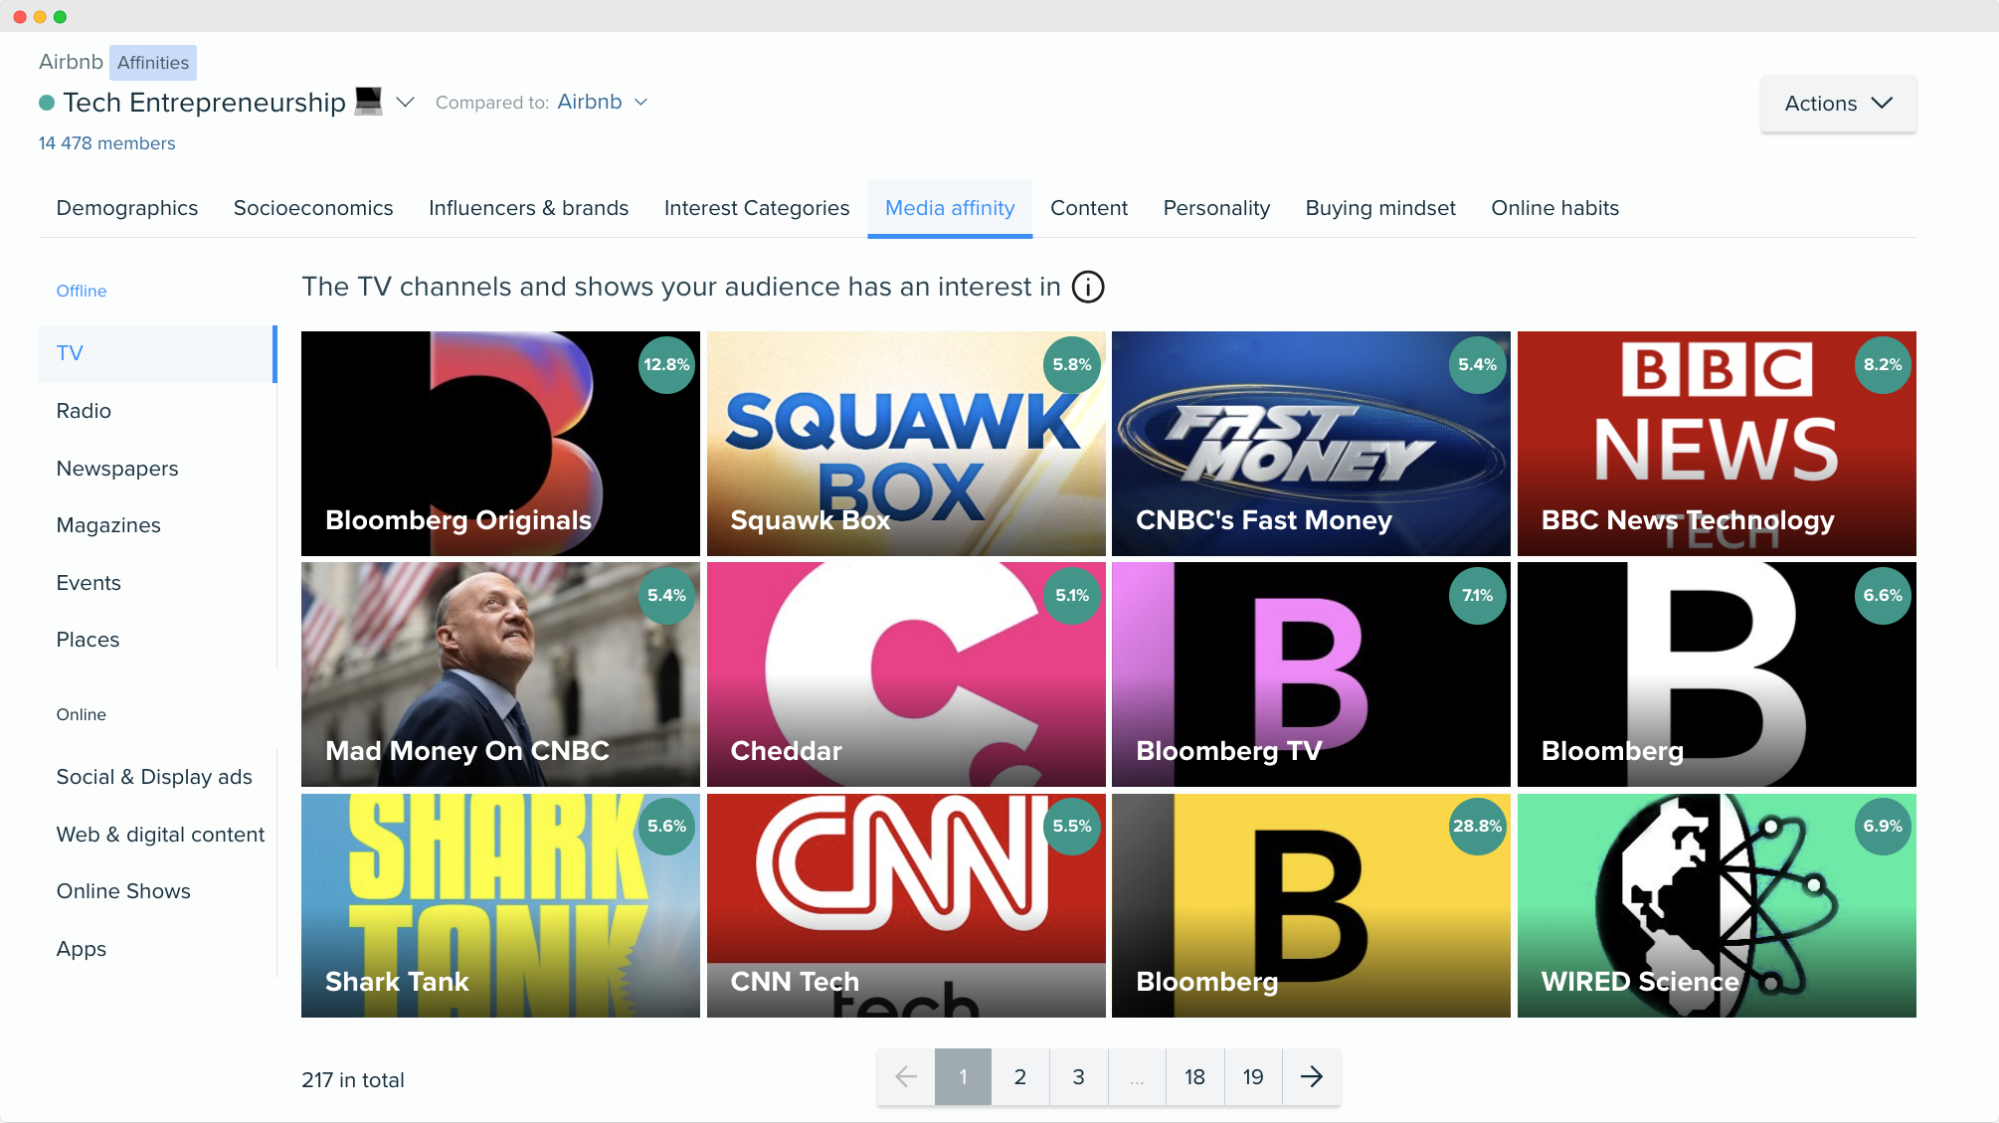Click the BBC News Technology icon
This screenshot has width=1999, height=1123.
pyautogui.click(x=1716, y=443)
